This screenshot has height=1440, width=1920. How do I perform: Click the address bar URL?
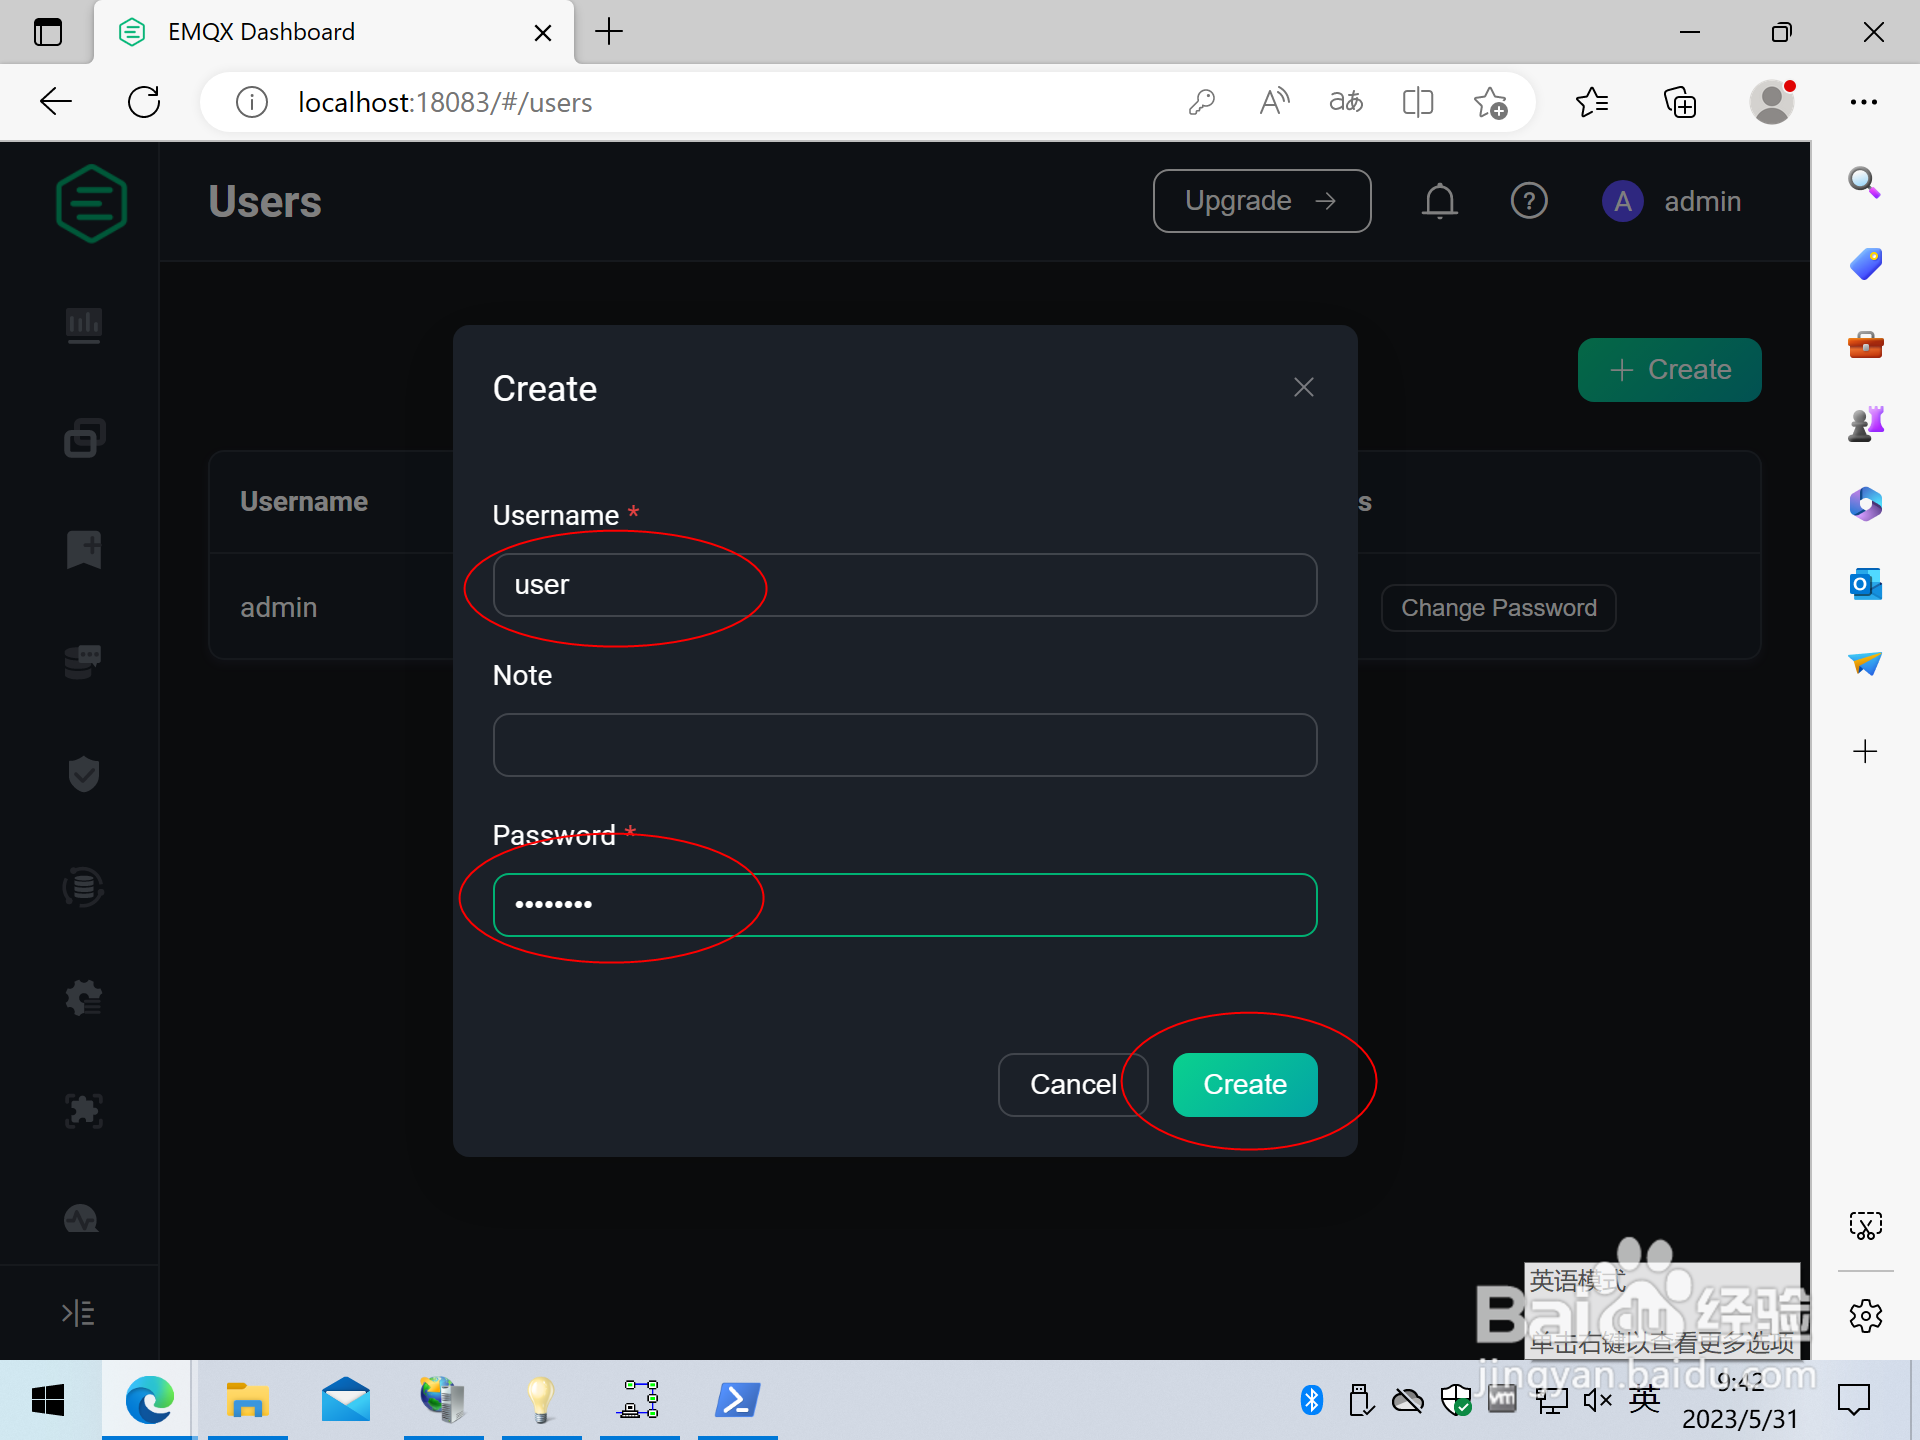tap(445, 102)
